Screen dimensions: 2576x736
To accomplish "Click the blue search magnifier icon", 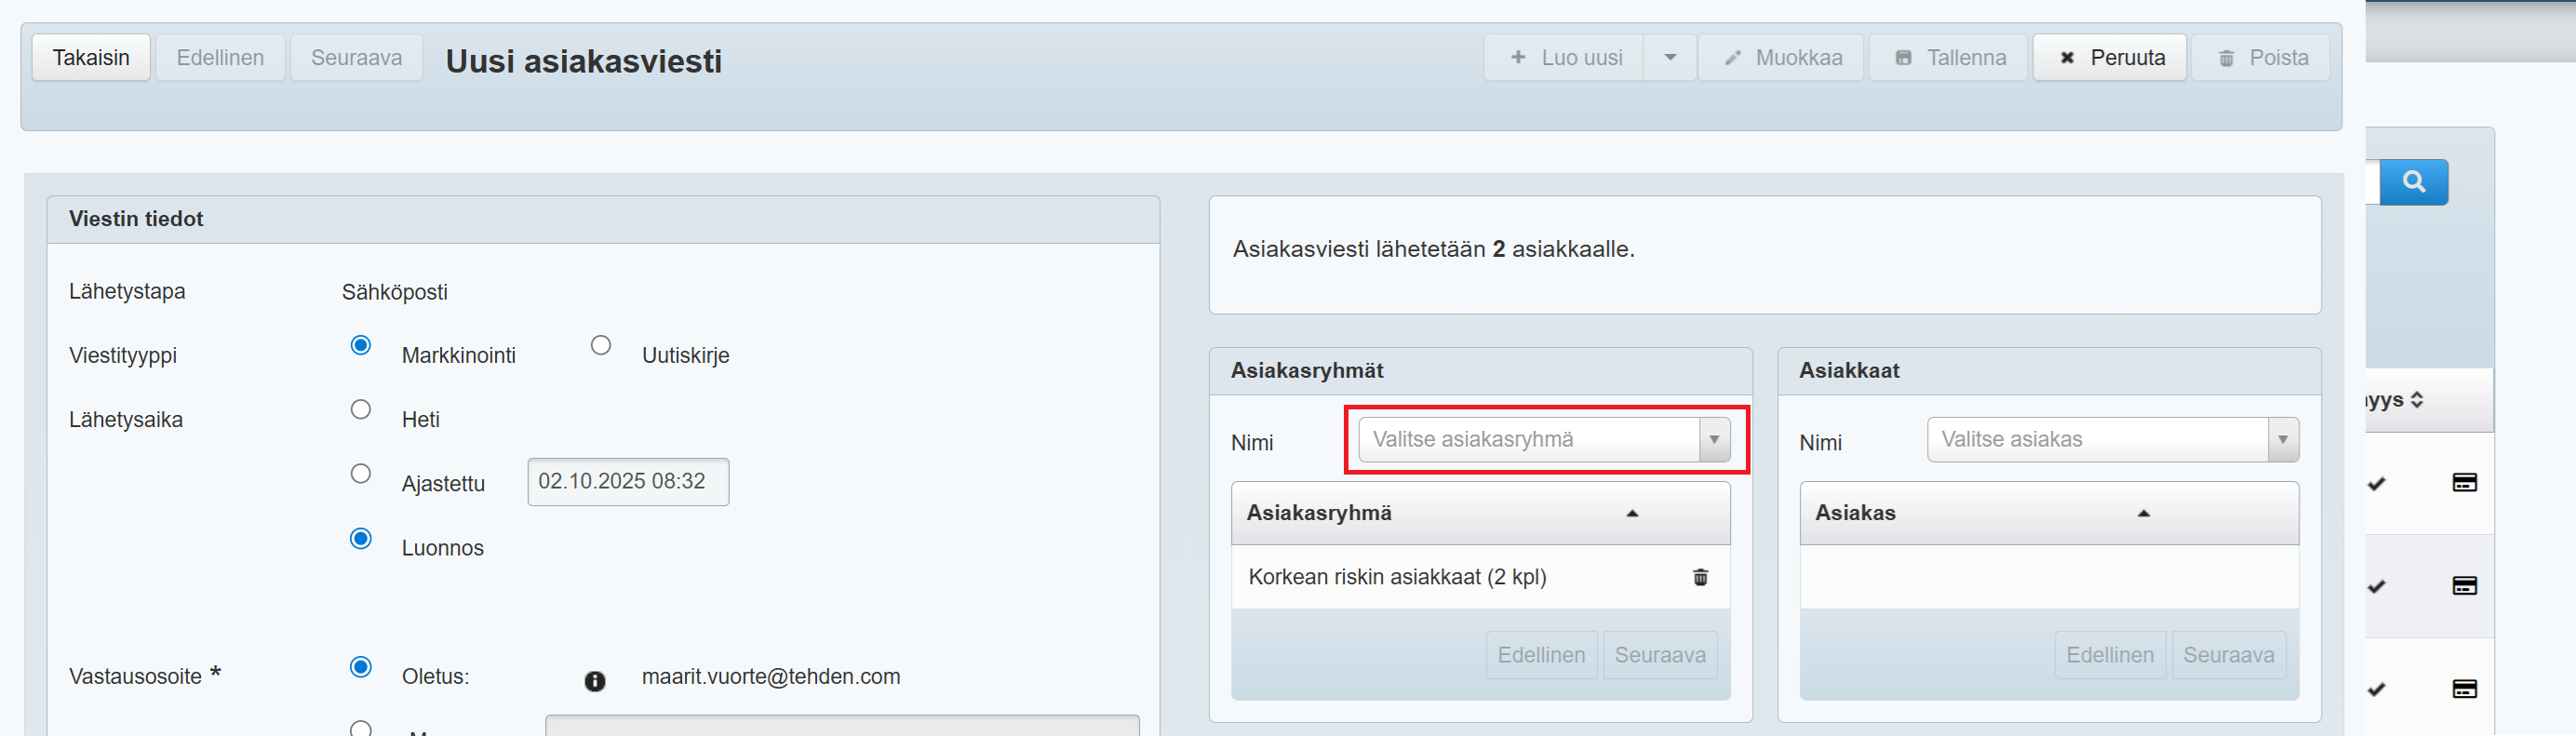I will (x=2413, y=182).
